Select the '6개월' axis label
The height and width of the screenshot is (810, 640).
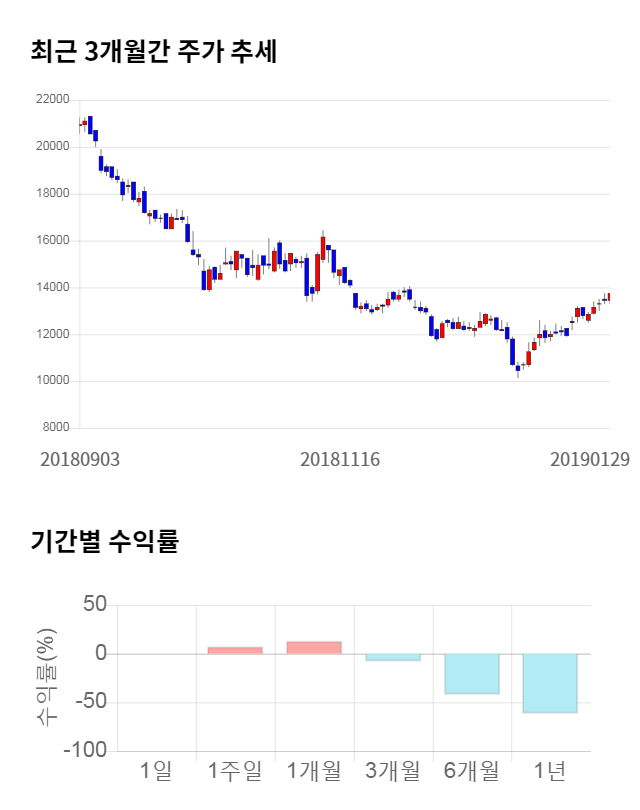click(x=471, y=771)
